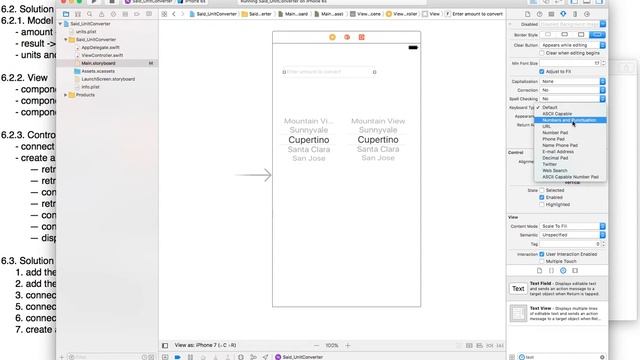640x360 pixels.
Task: Show the Identity inspector tab
Action: (x=551, y=14)
